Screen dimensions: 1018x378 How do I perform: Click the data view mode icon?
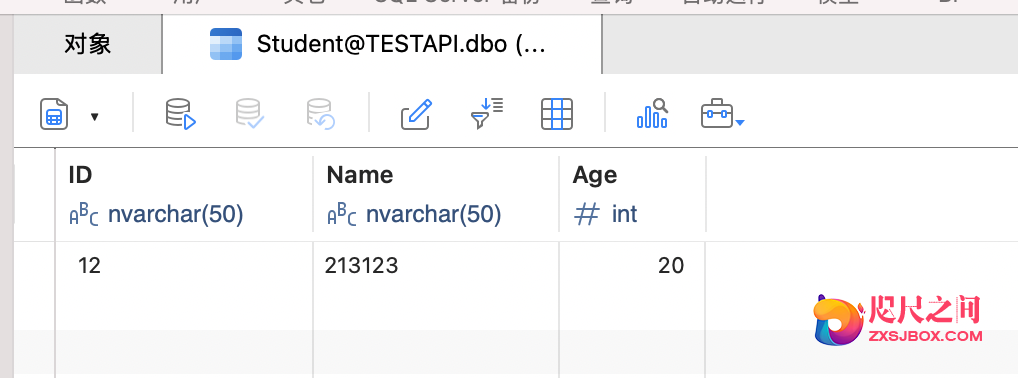pos(54,114)
